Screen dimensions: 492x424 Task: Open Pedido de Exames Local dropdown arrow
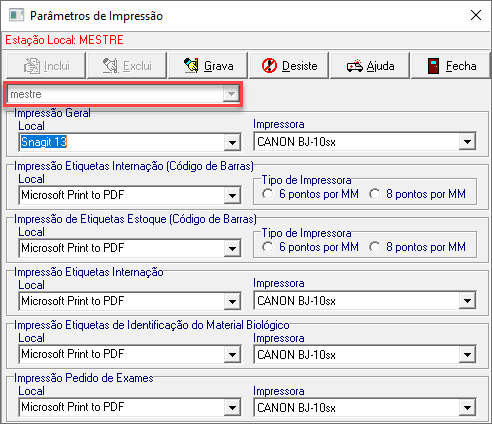[232, 408]
